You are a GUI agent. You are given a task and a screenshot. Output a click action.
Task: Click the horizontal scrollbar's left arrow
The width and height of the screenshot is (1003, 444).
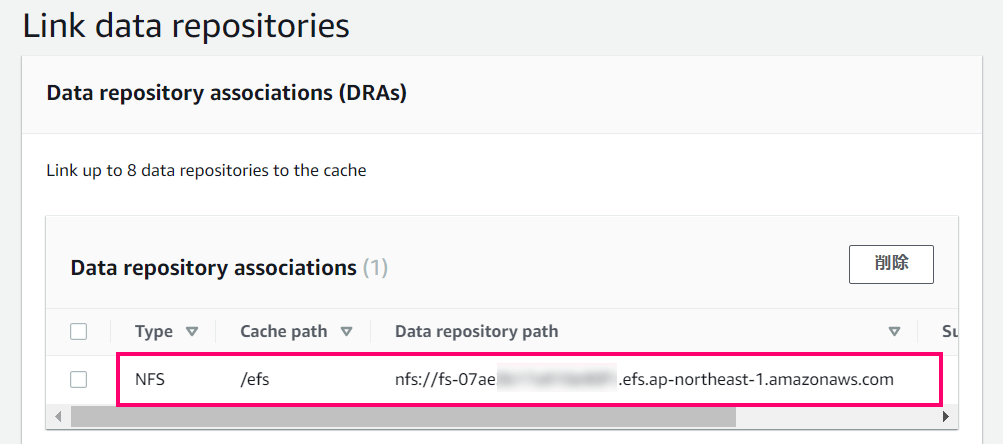pos(58,416)
